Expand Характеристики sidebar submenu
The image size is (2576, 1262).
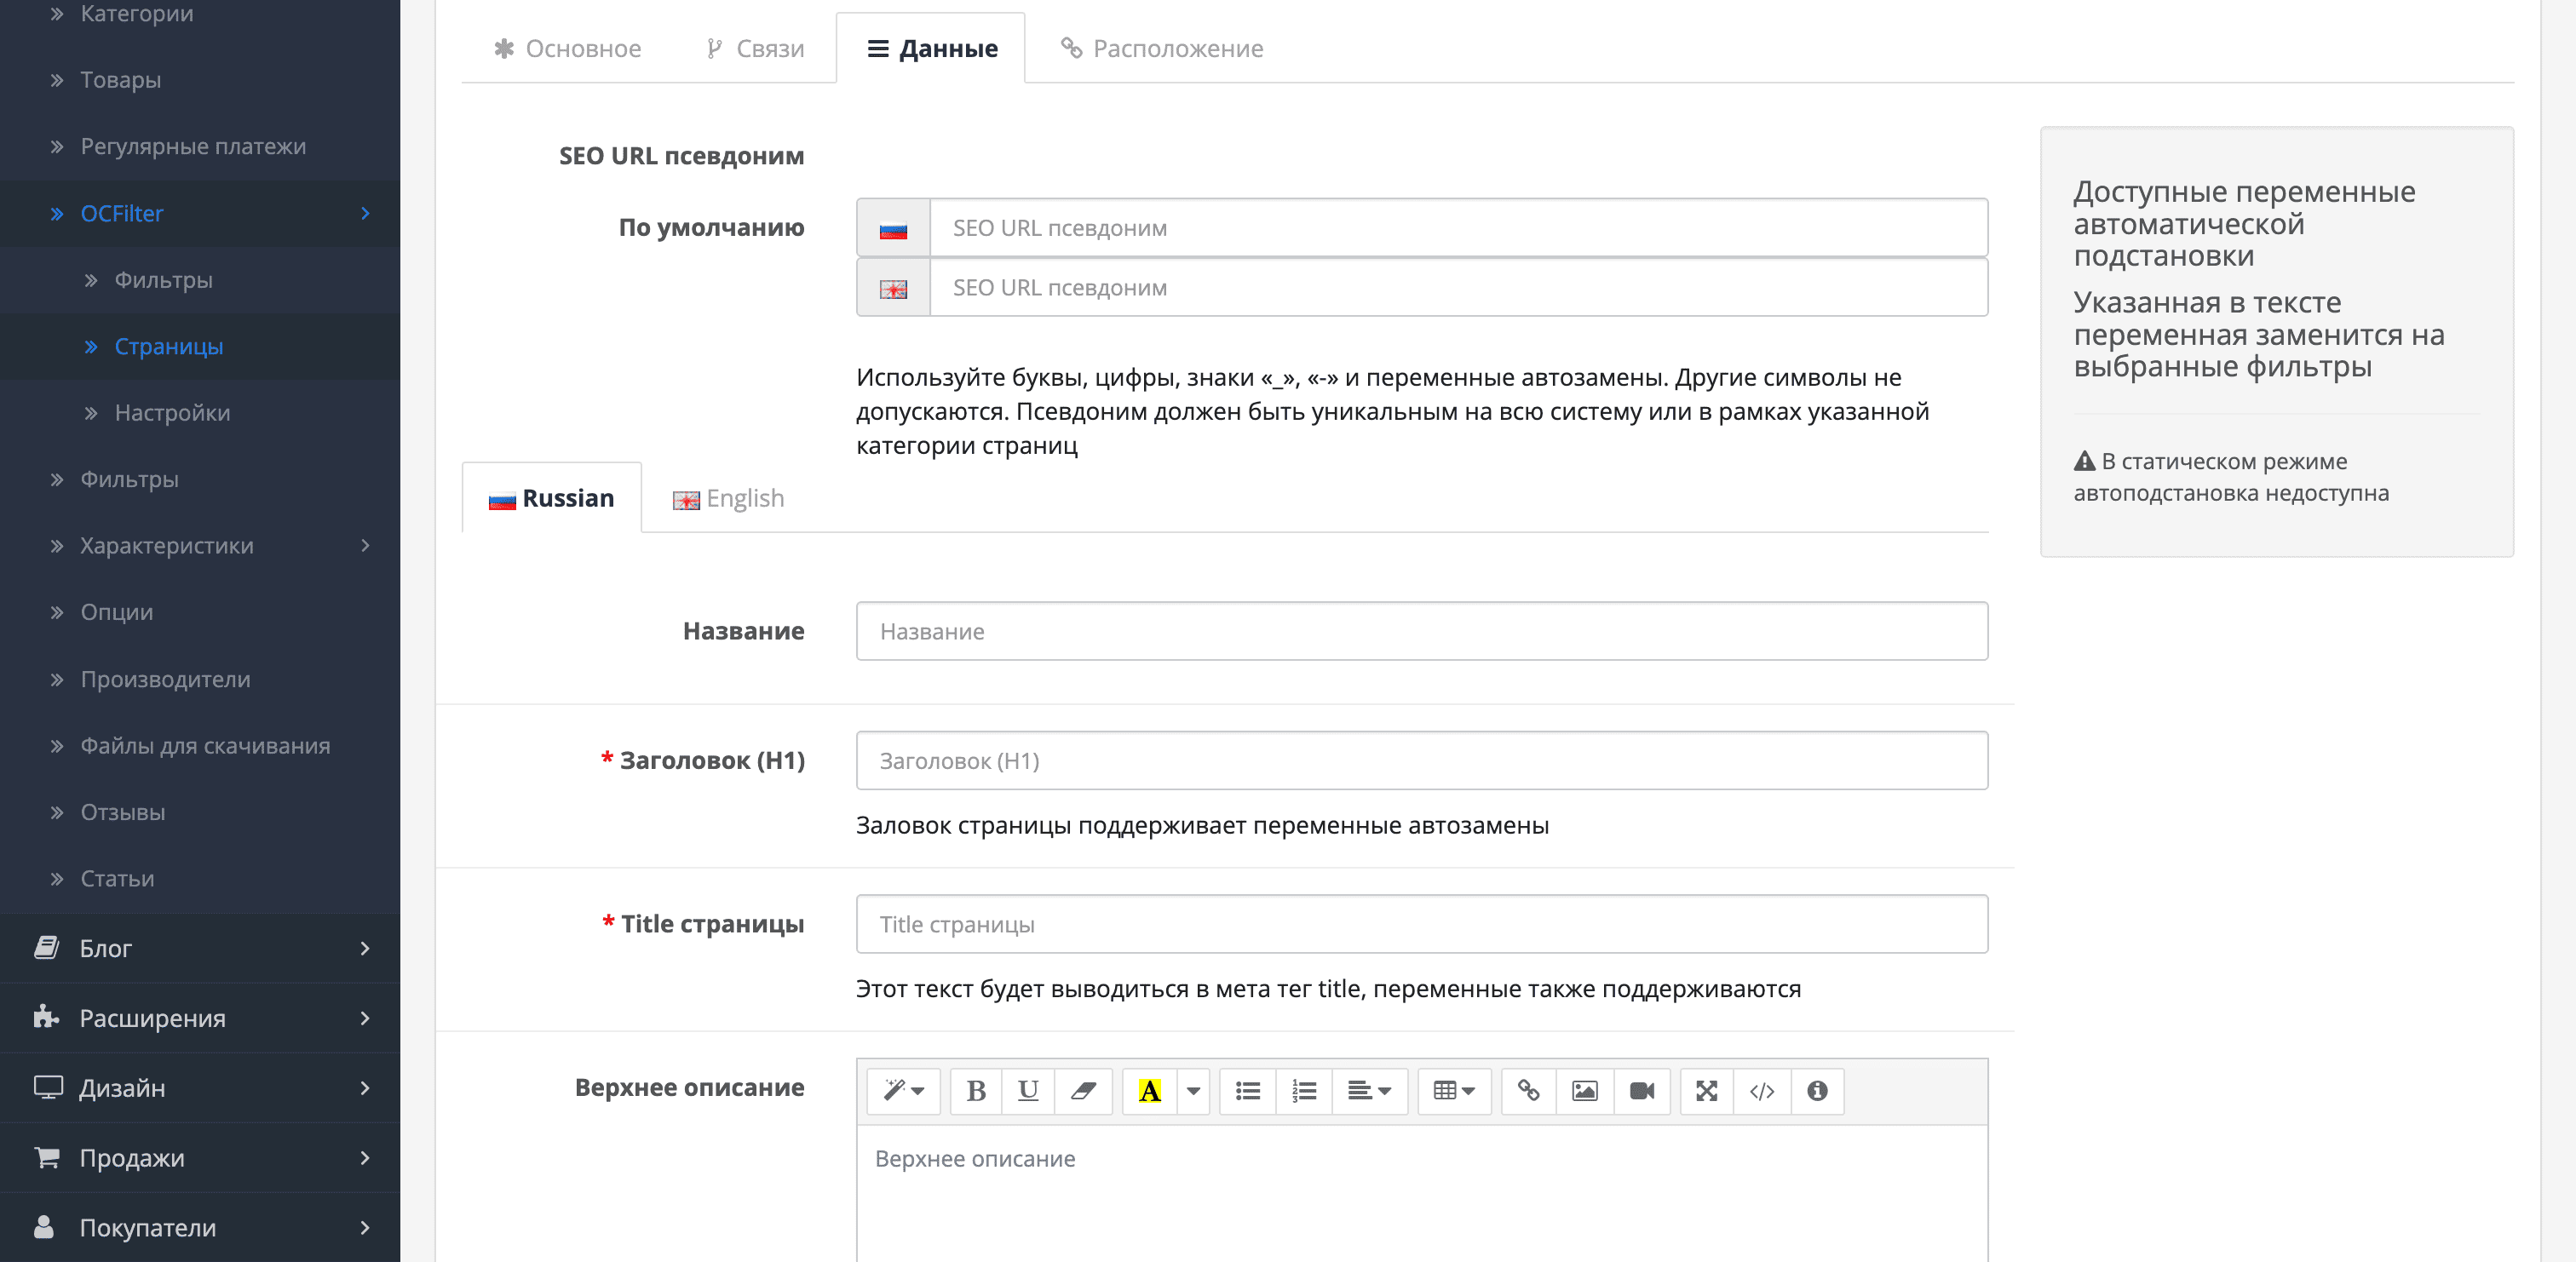(200, 546)
